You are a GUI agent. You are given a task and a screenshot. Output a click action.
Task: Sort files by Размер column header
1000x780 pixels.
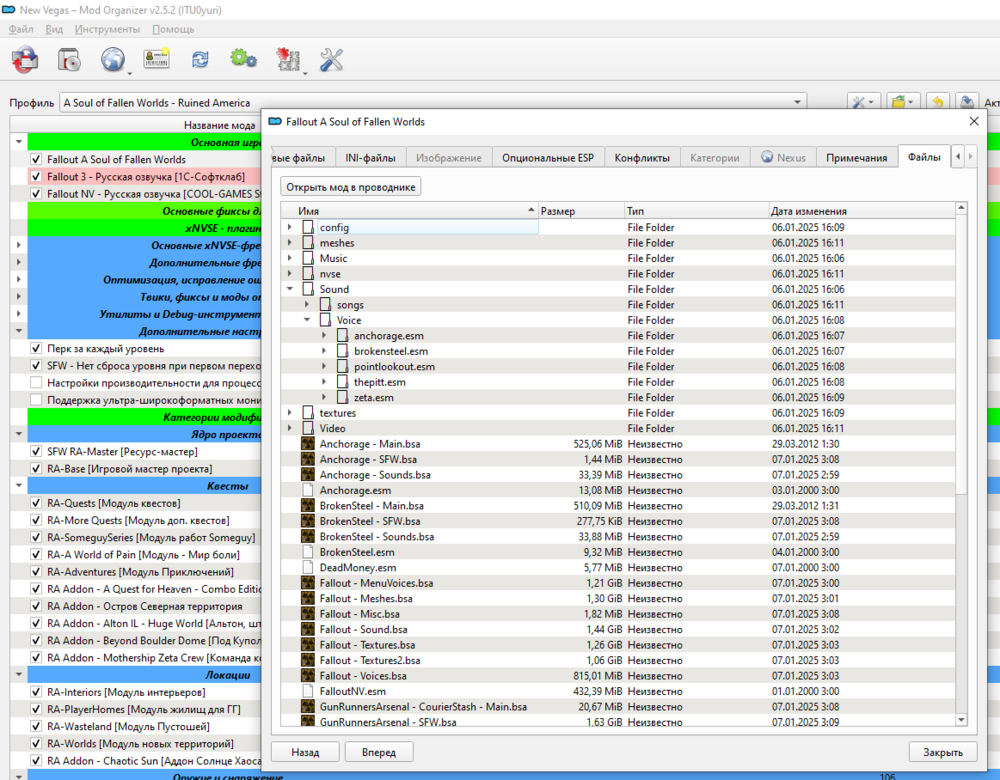(x=582, y=211)
